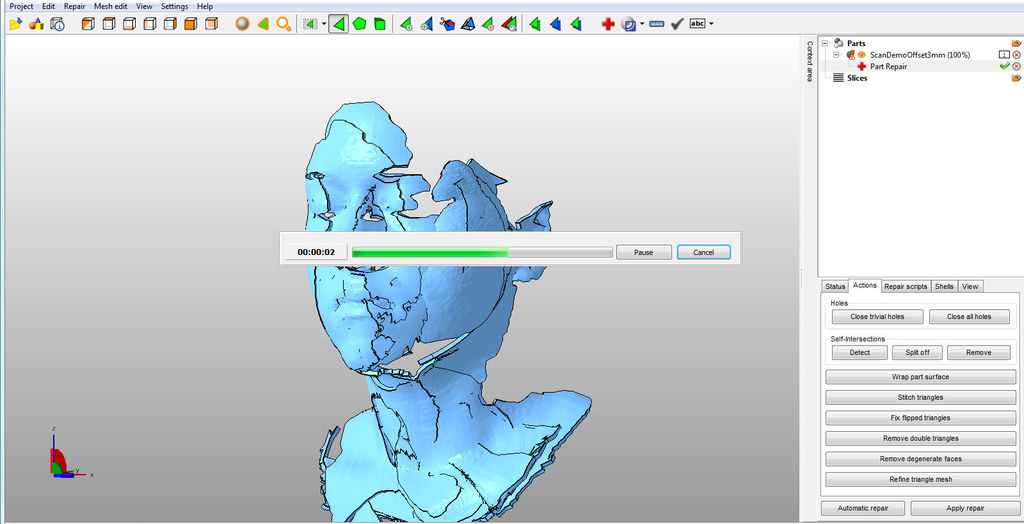
Task: Click the magnifier zoom icon in toolbar
Action: 284,24
